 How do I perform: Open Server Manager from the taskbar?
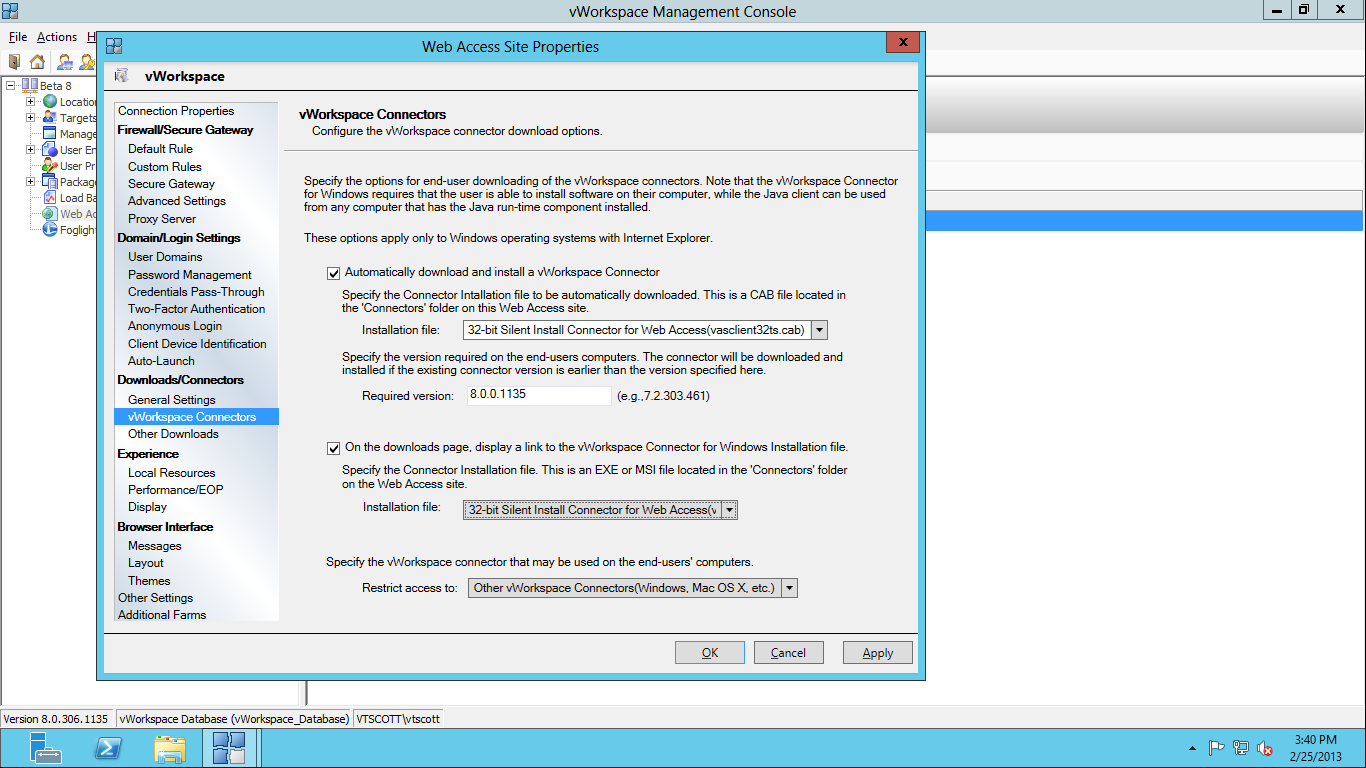coord(46,748)
